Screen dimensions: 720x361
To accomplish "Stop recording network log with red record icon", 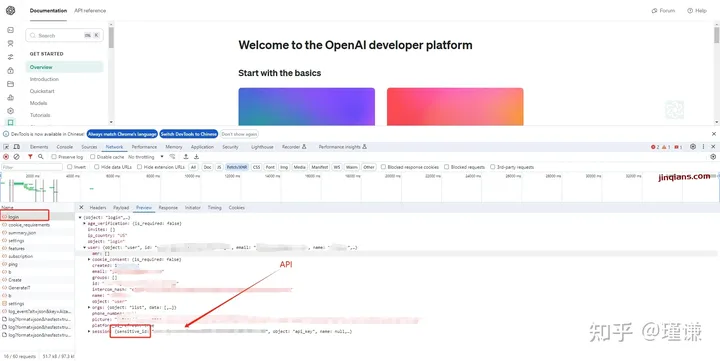I will [6, 157].
